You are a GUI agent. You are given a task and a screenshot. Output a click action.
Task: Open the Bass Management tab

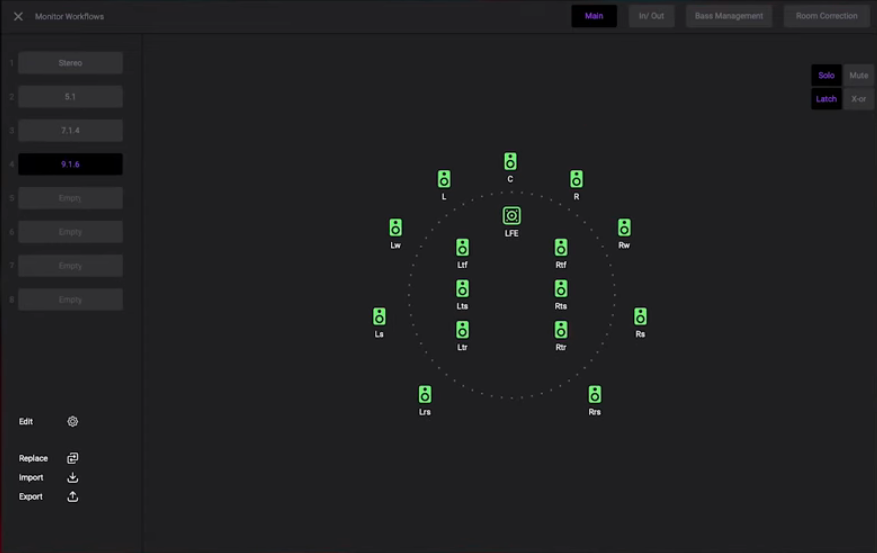[x=729, y=16]
